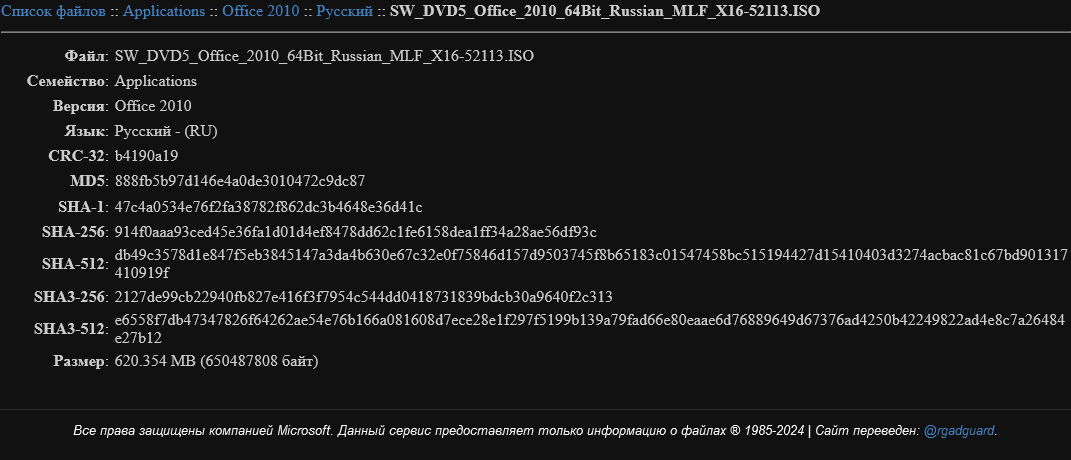Click the SHA3-256 hash value

363,297
